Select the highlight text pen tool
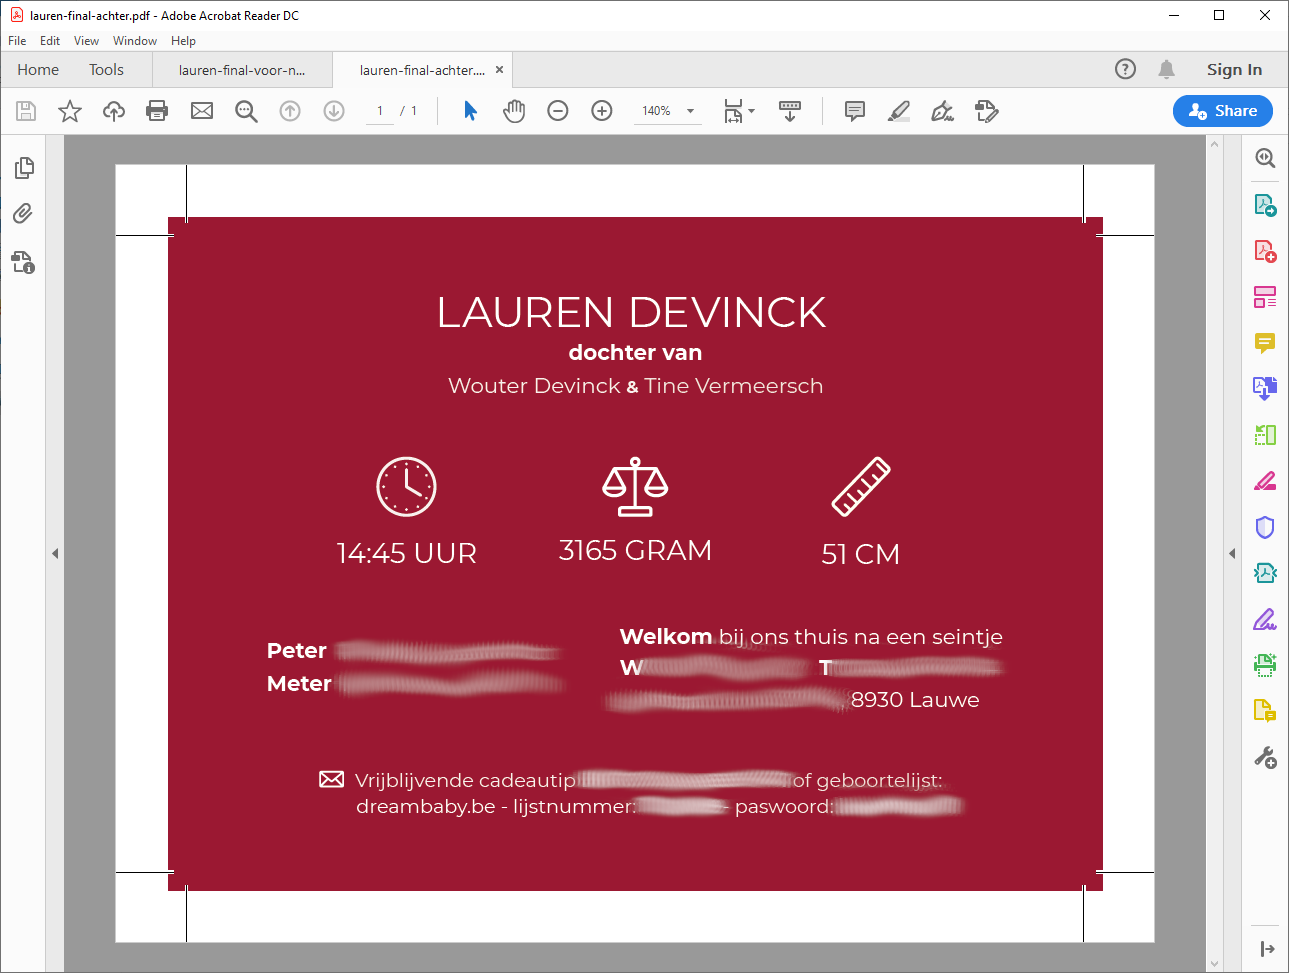The image size is (1289, 973). 899,111
